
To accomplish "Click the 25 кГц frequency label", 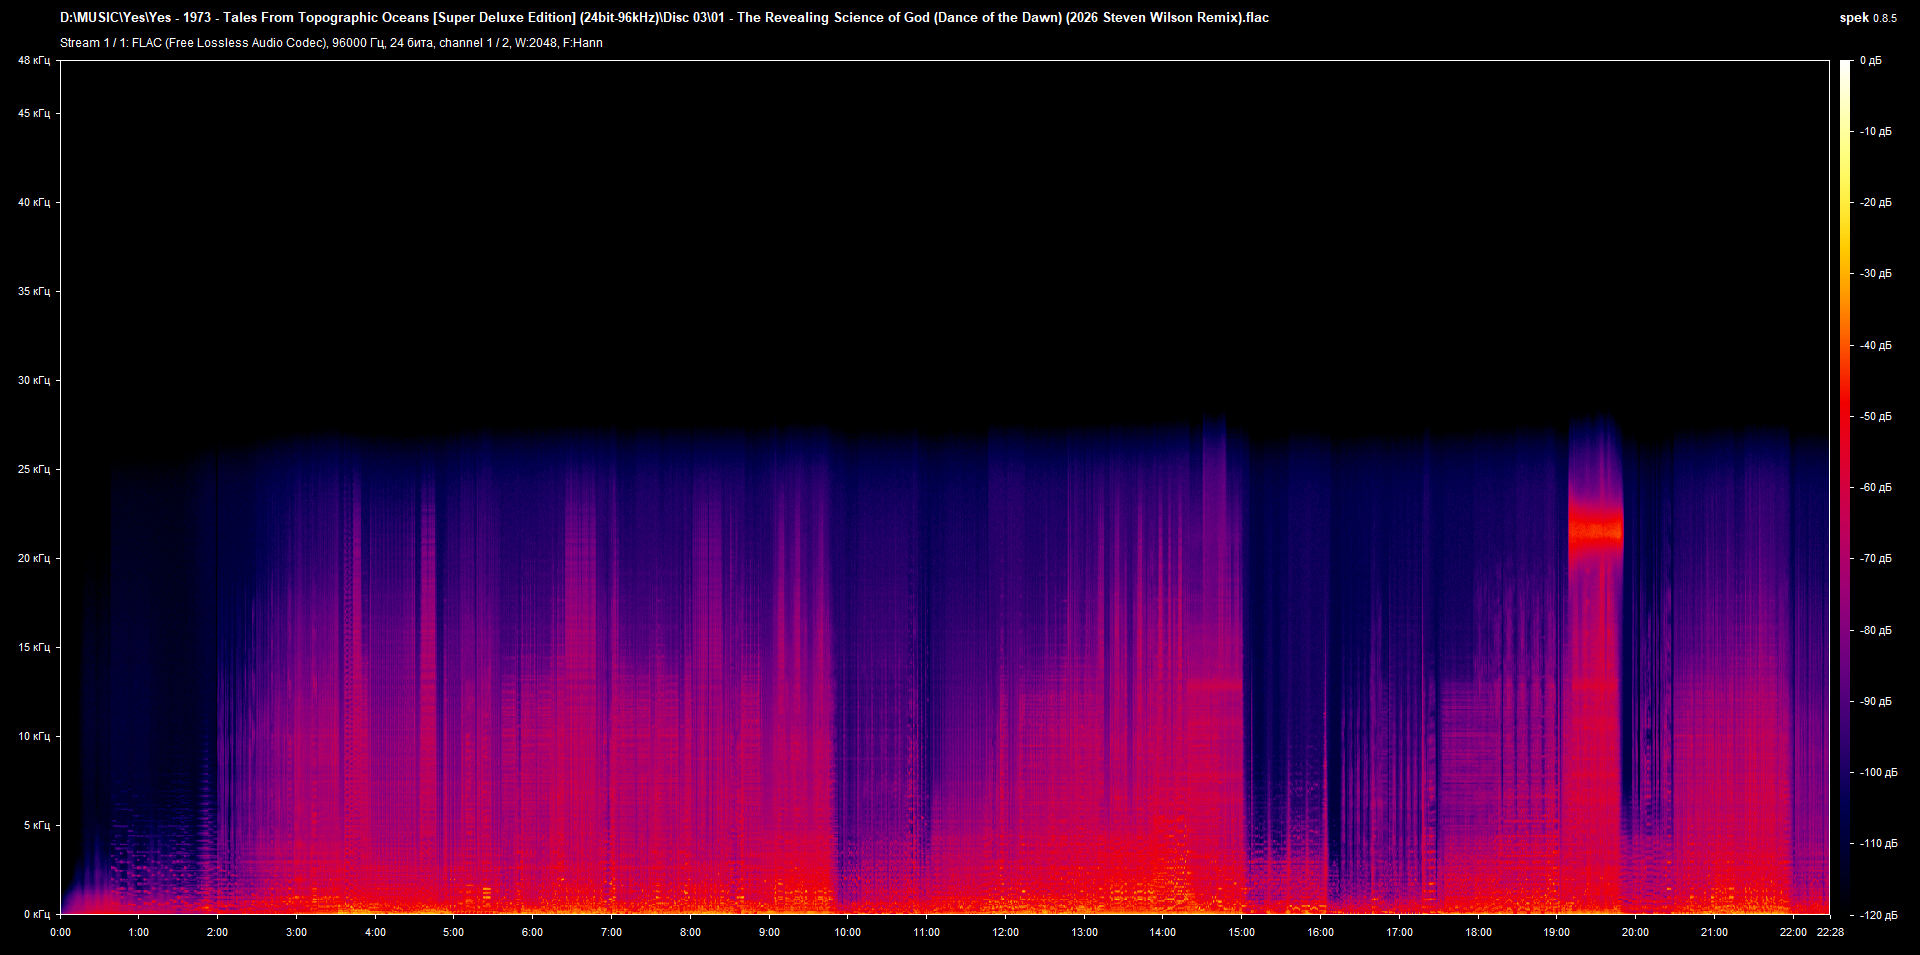I will (x=33, y=470).
